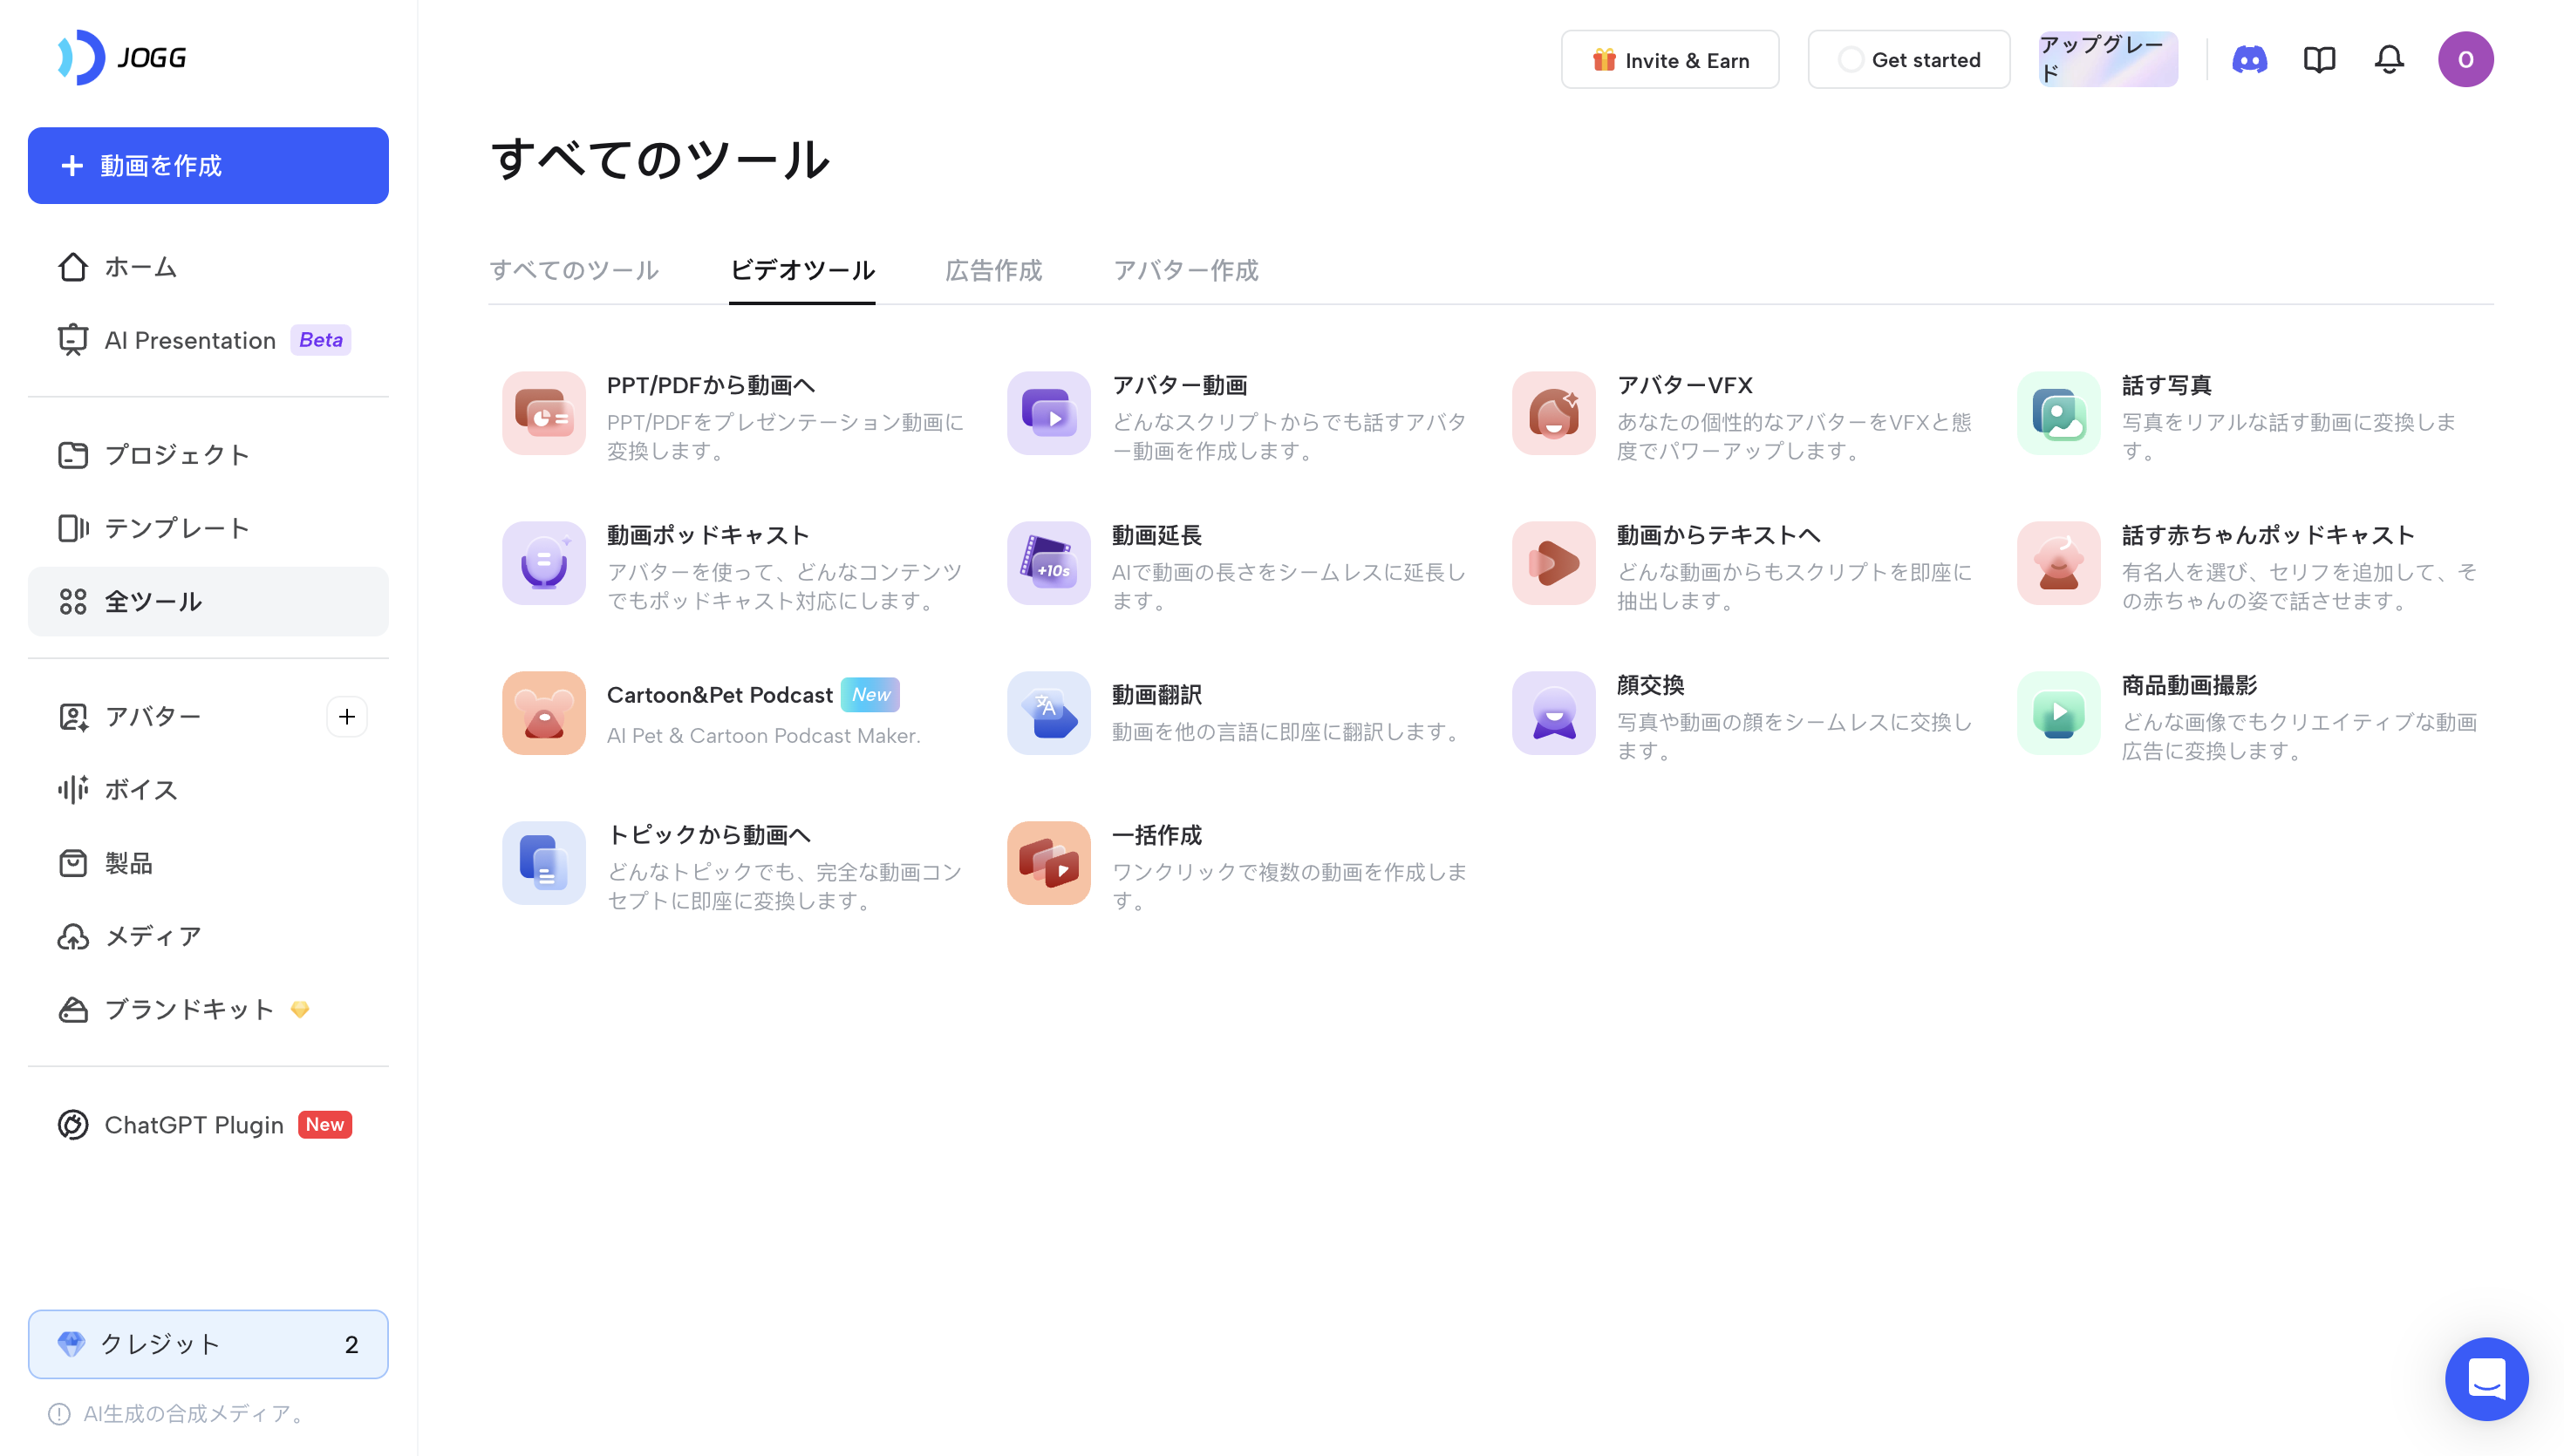Open the 動画からテキストへ tool icon

(x=1553, y=563)
